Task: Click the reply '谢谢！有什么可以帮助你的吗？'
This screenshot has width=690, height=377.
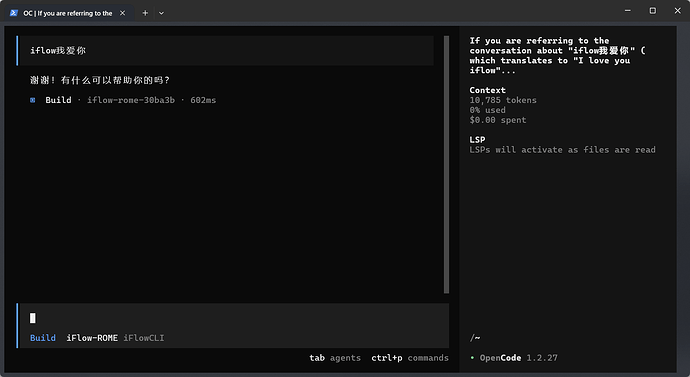Action: tap(99, 80)
